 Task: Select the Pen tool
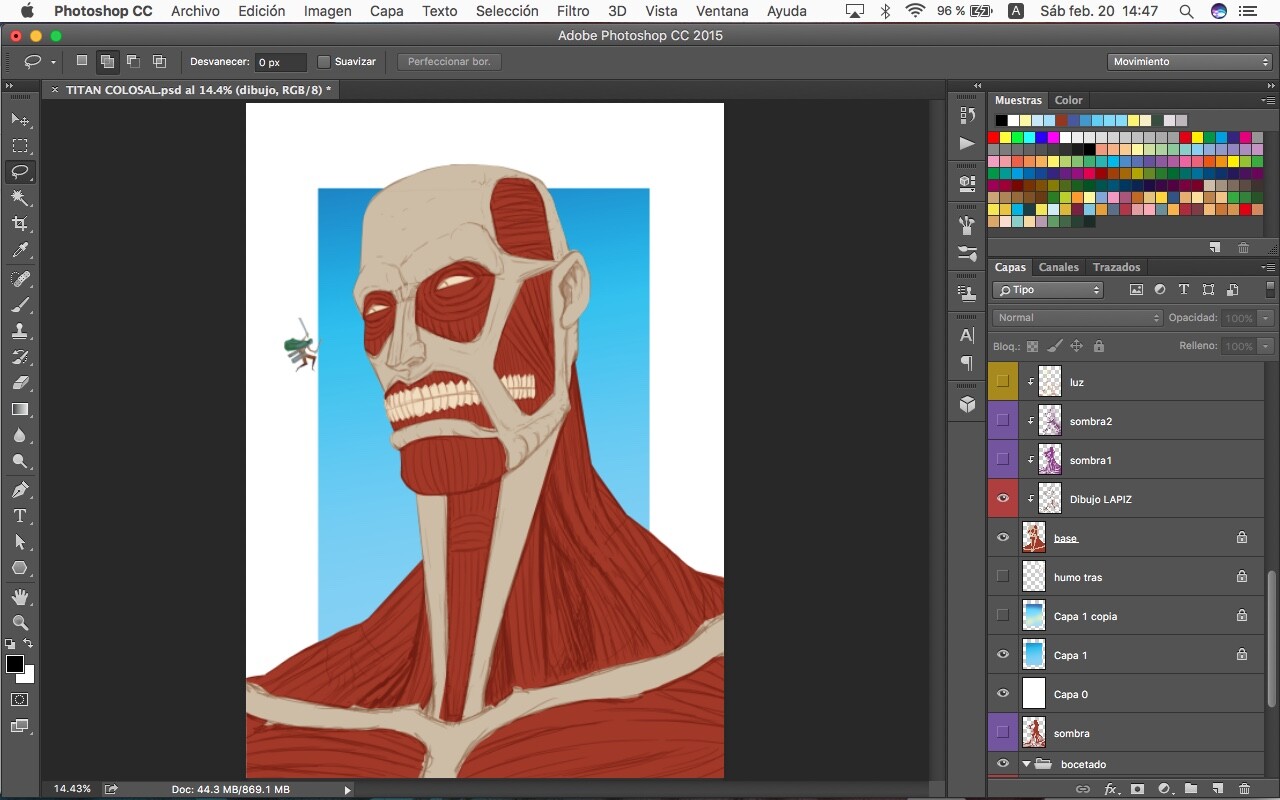20,489
